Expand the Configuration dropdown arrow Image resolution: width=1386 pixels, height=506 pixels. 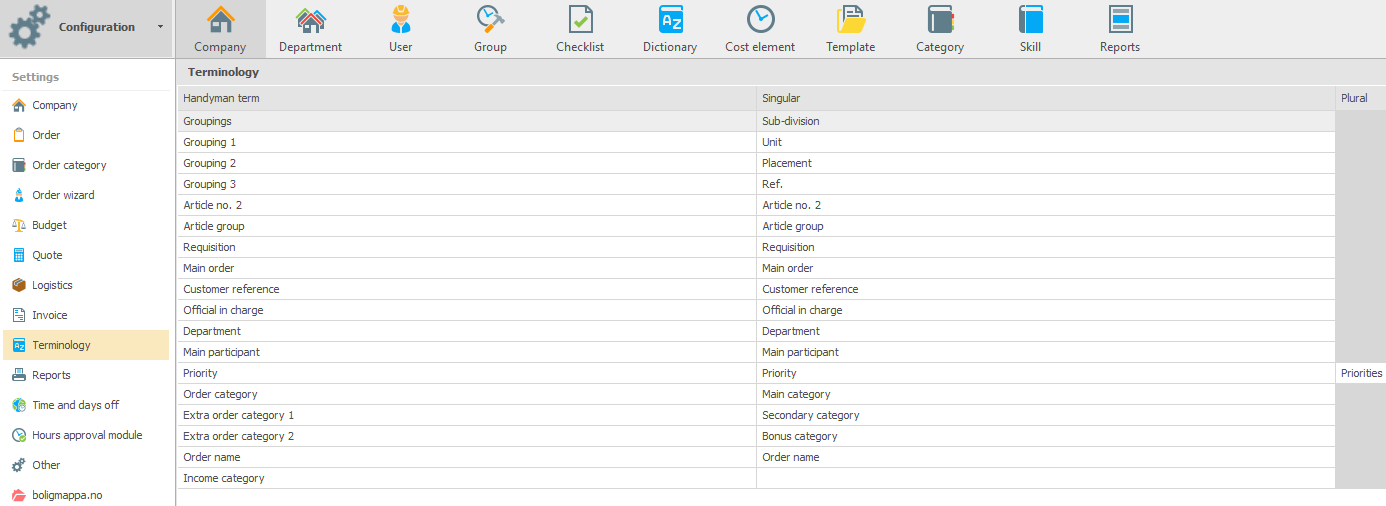160,27
